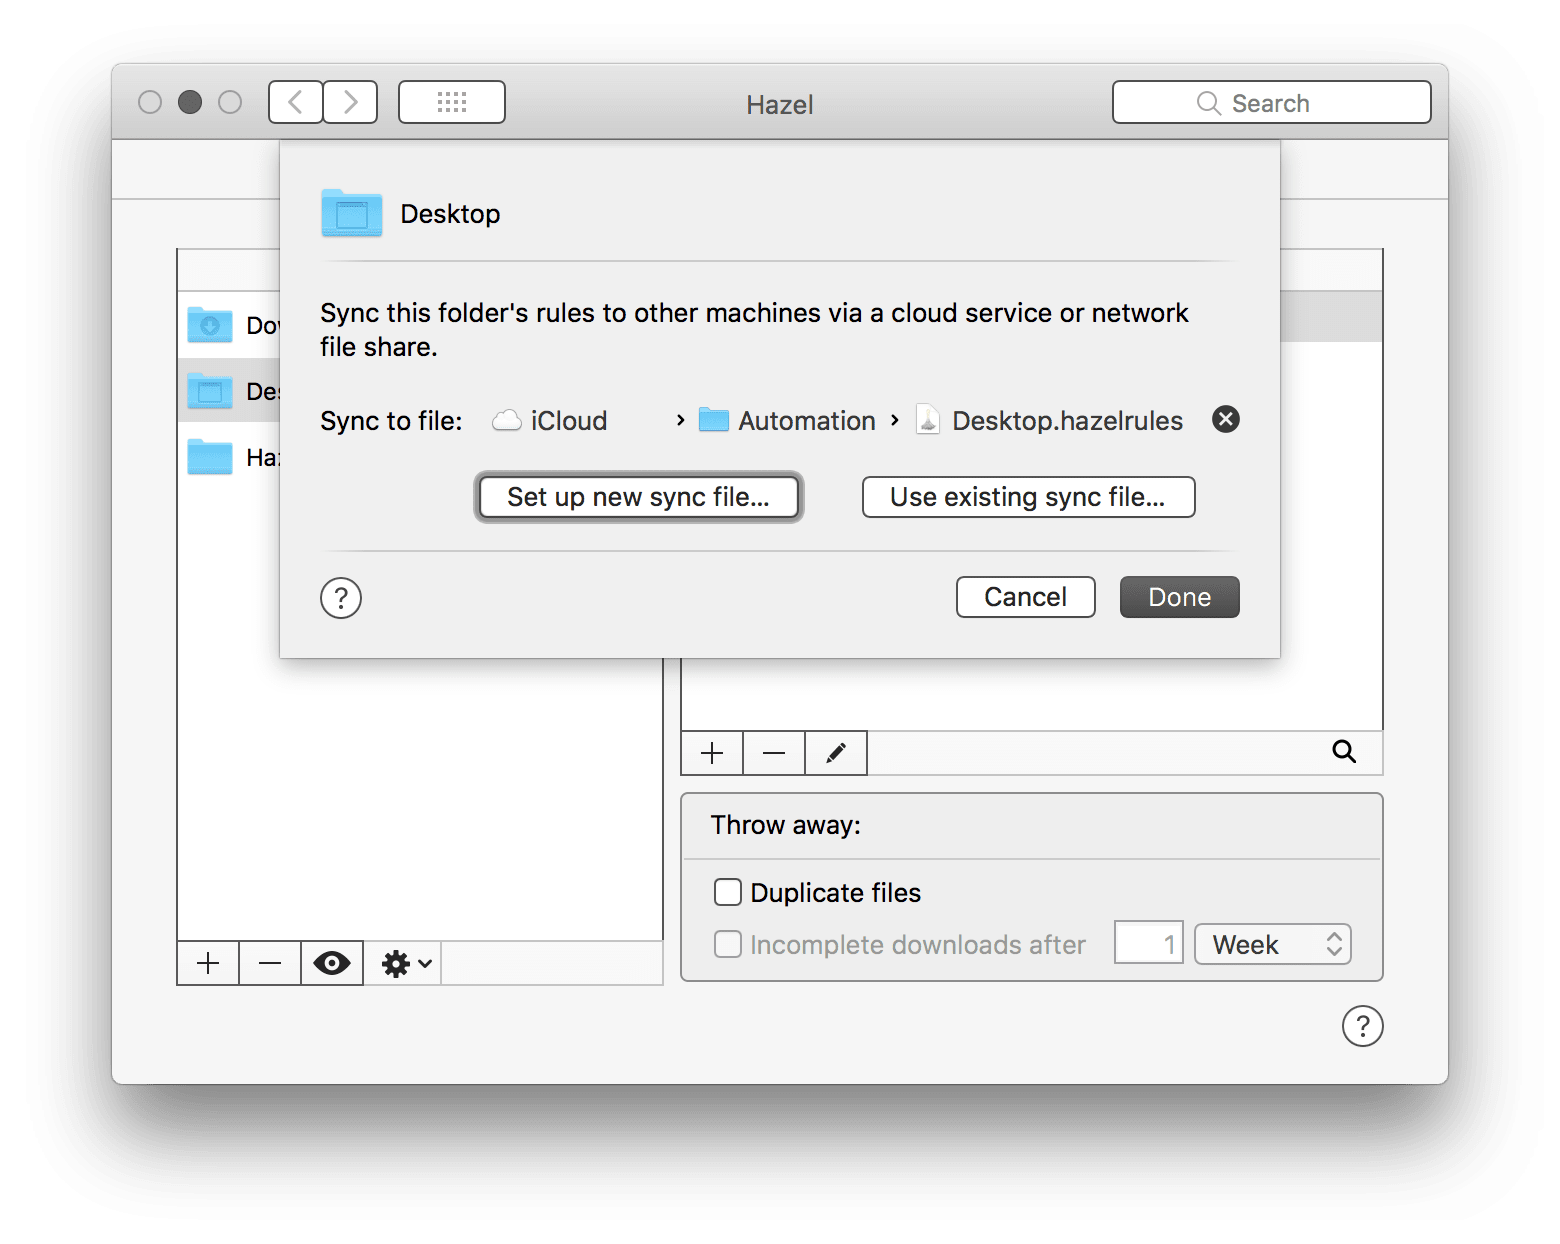This screenshot has width=1560, height=1244.
Task: Open the Week time unit dropdown
Action: tap(1273, 944)
